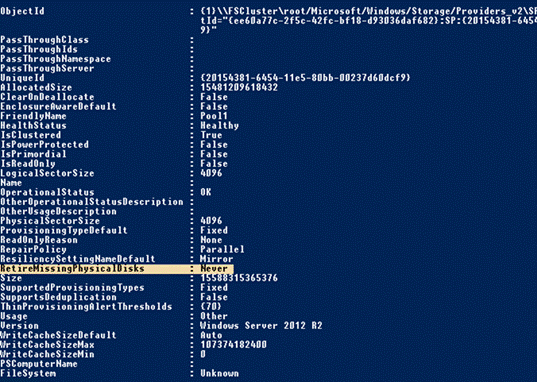Image resolution: width=537 pixels, height=382 pixels.
Task: Click the Size value 15588315365376
Action: point(239,278)
